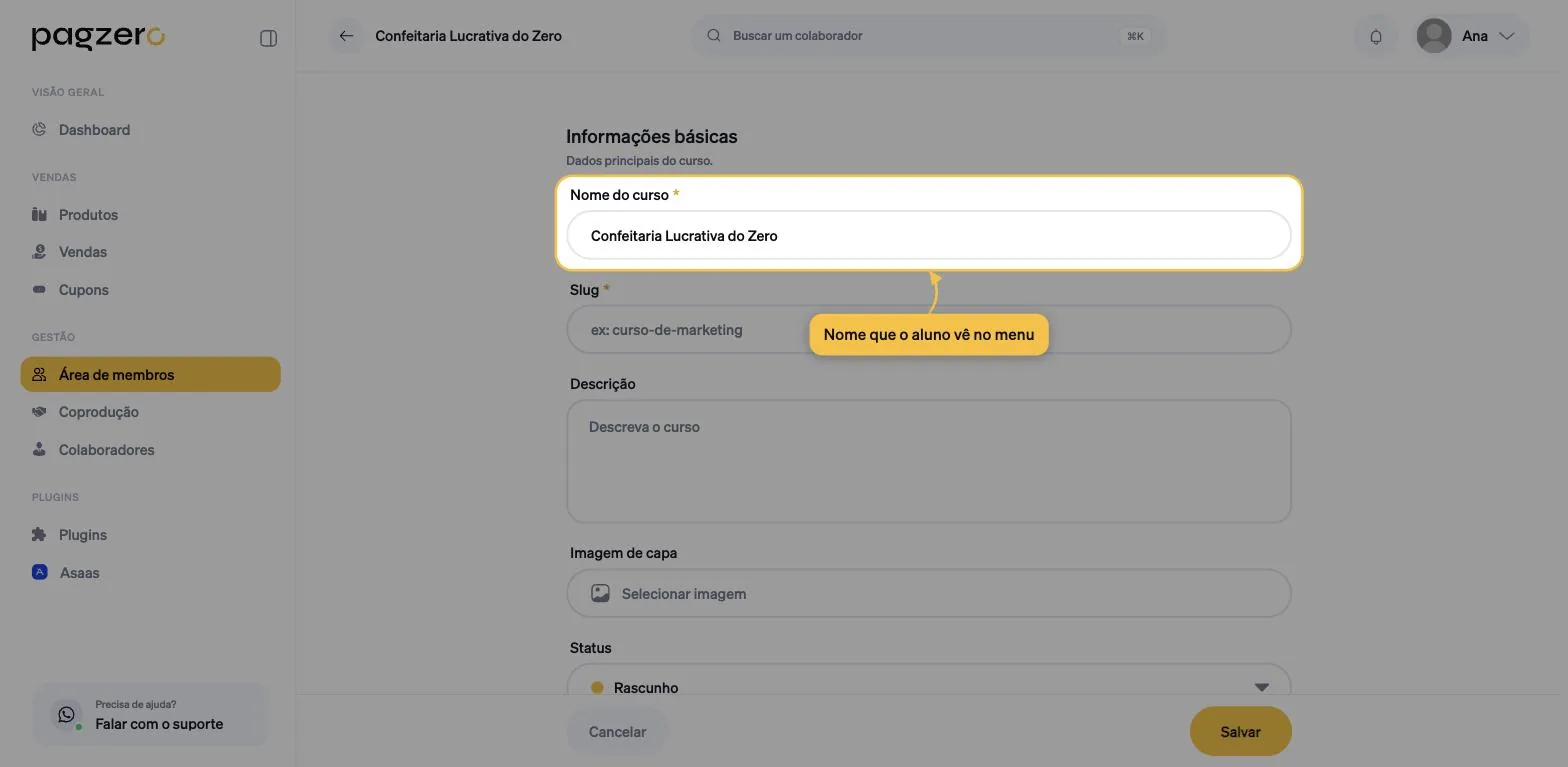1568x767 pixels.
Task: Click the pagzero logo
Action: click(98, 37)
